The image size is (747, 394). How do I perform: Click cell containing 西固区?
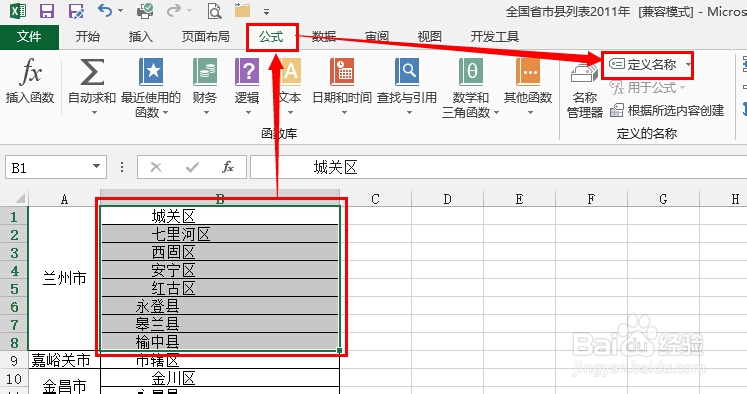220,252
